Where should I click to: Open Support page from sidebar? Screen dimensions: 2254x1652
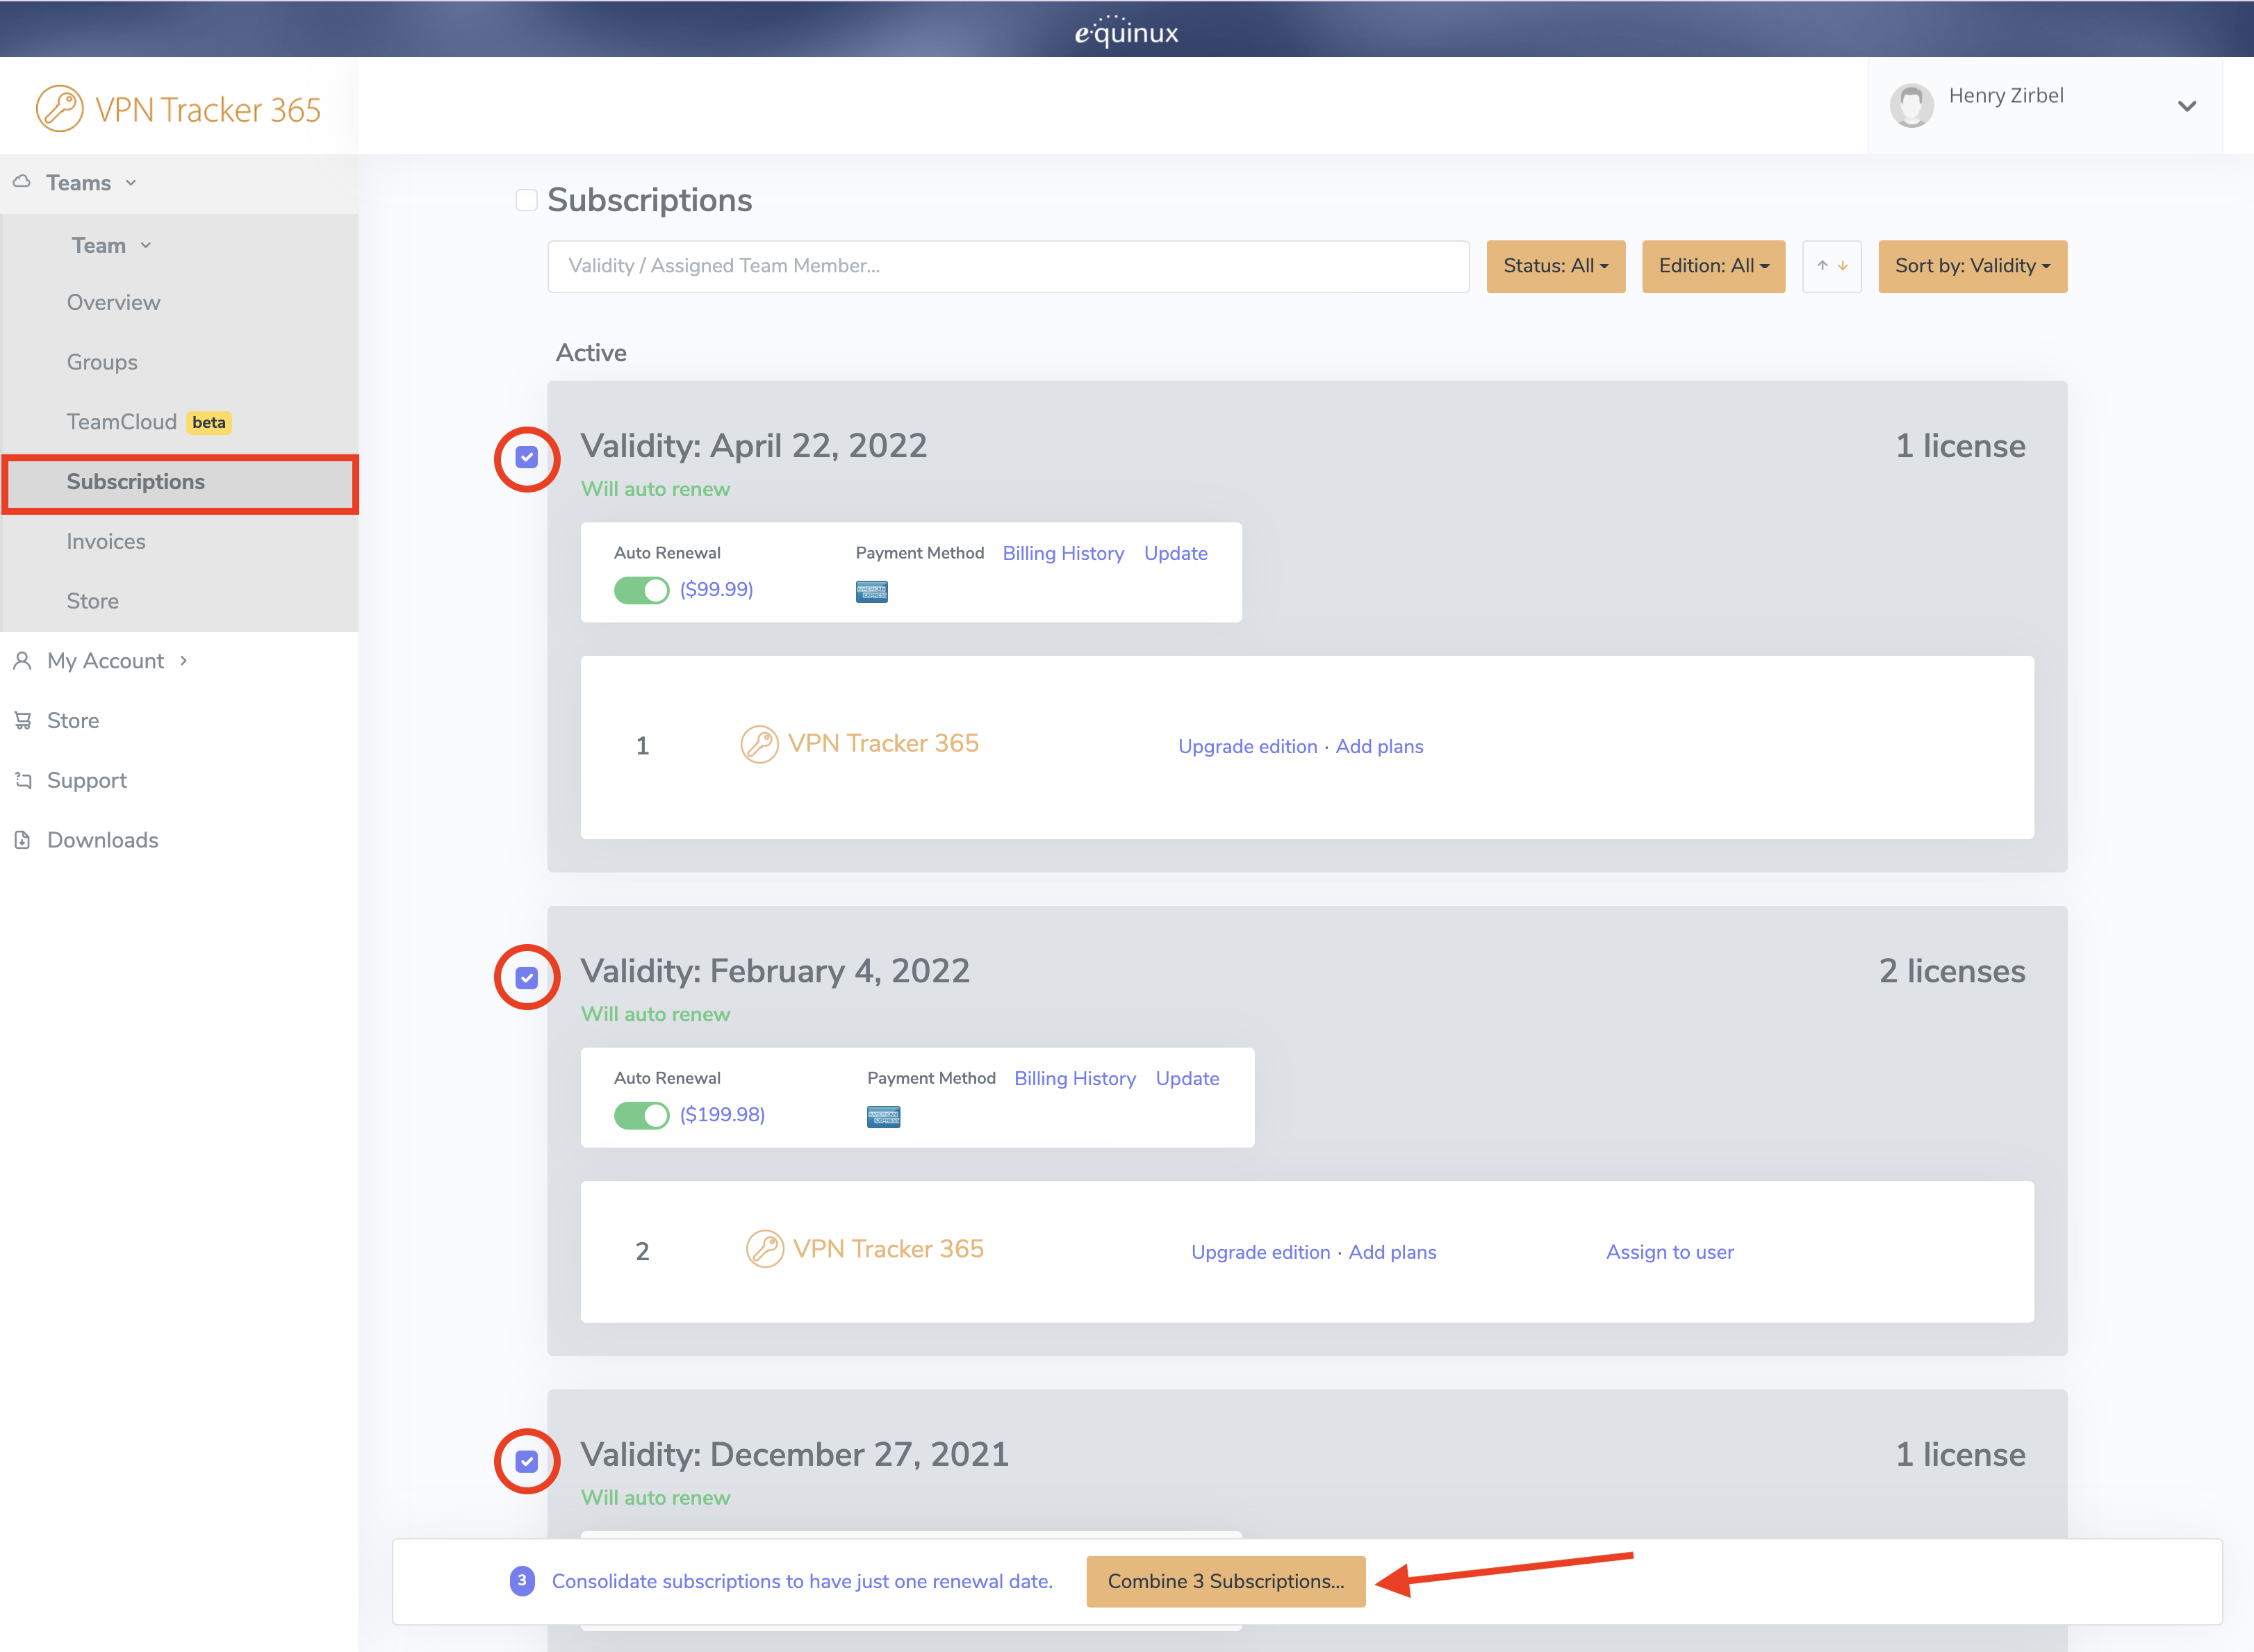[86, 780]
